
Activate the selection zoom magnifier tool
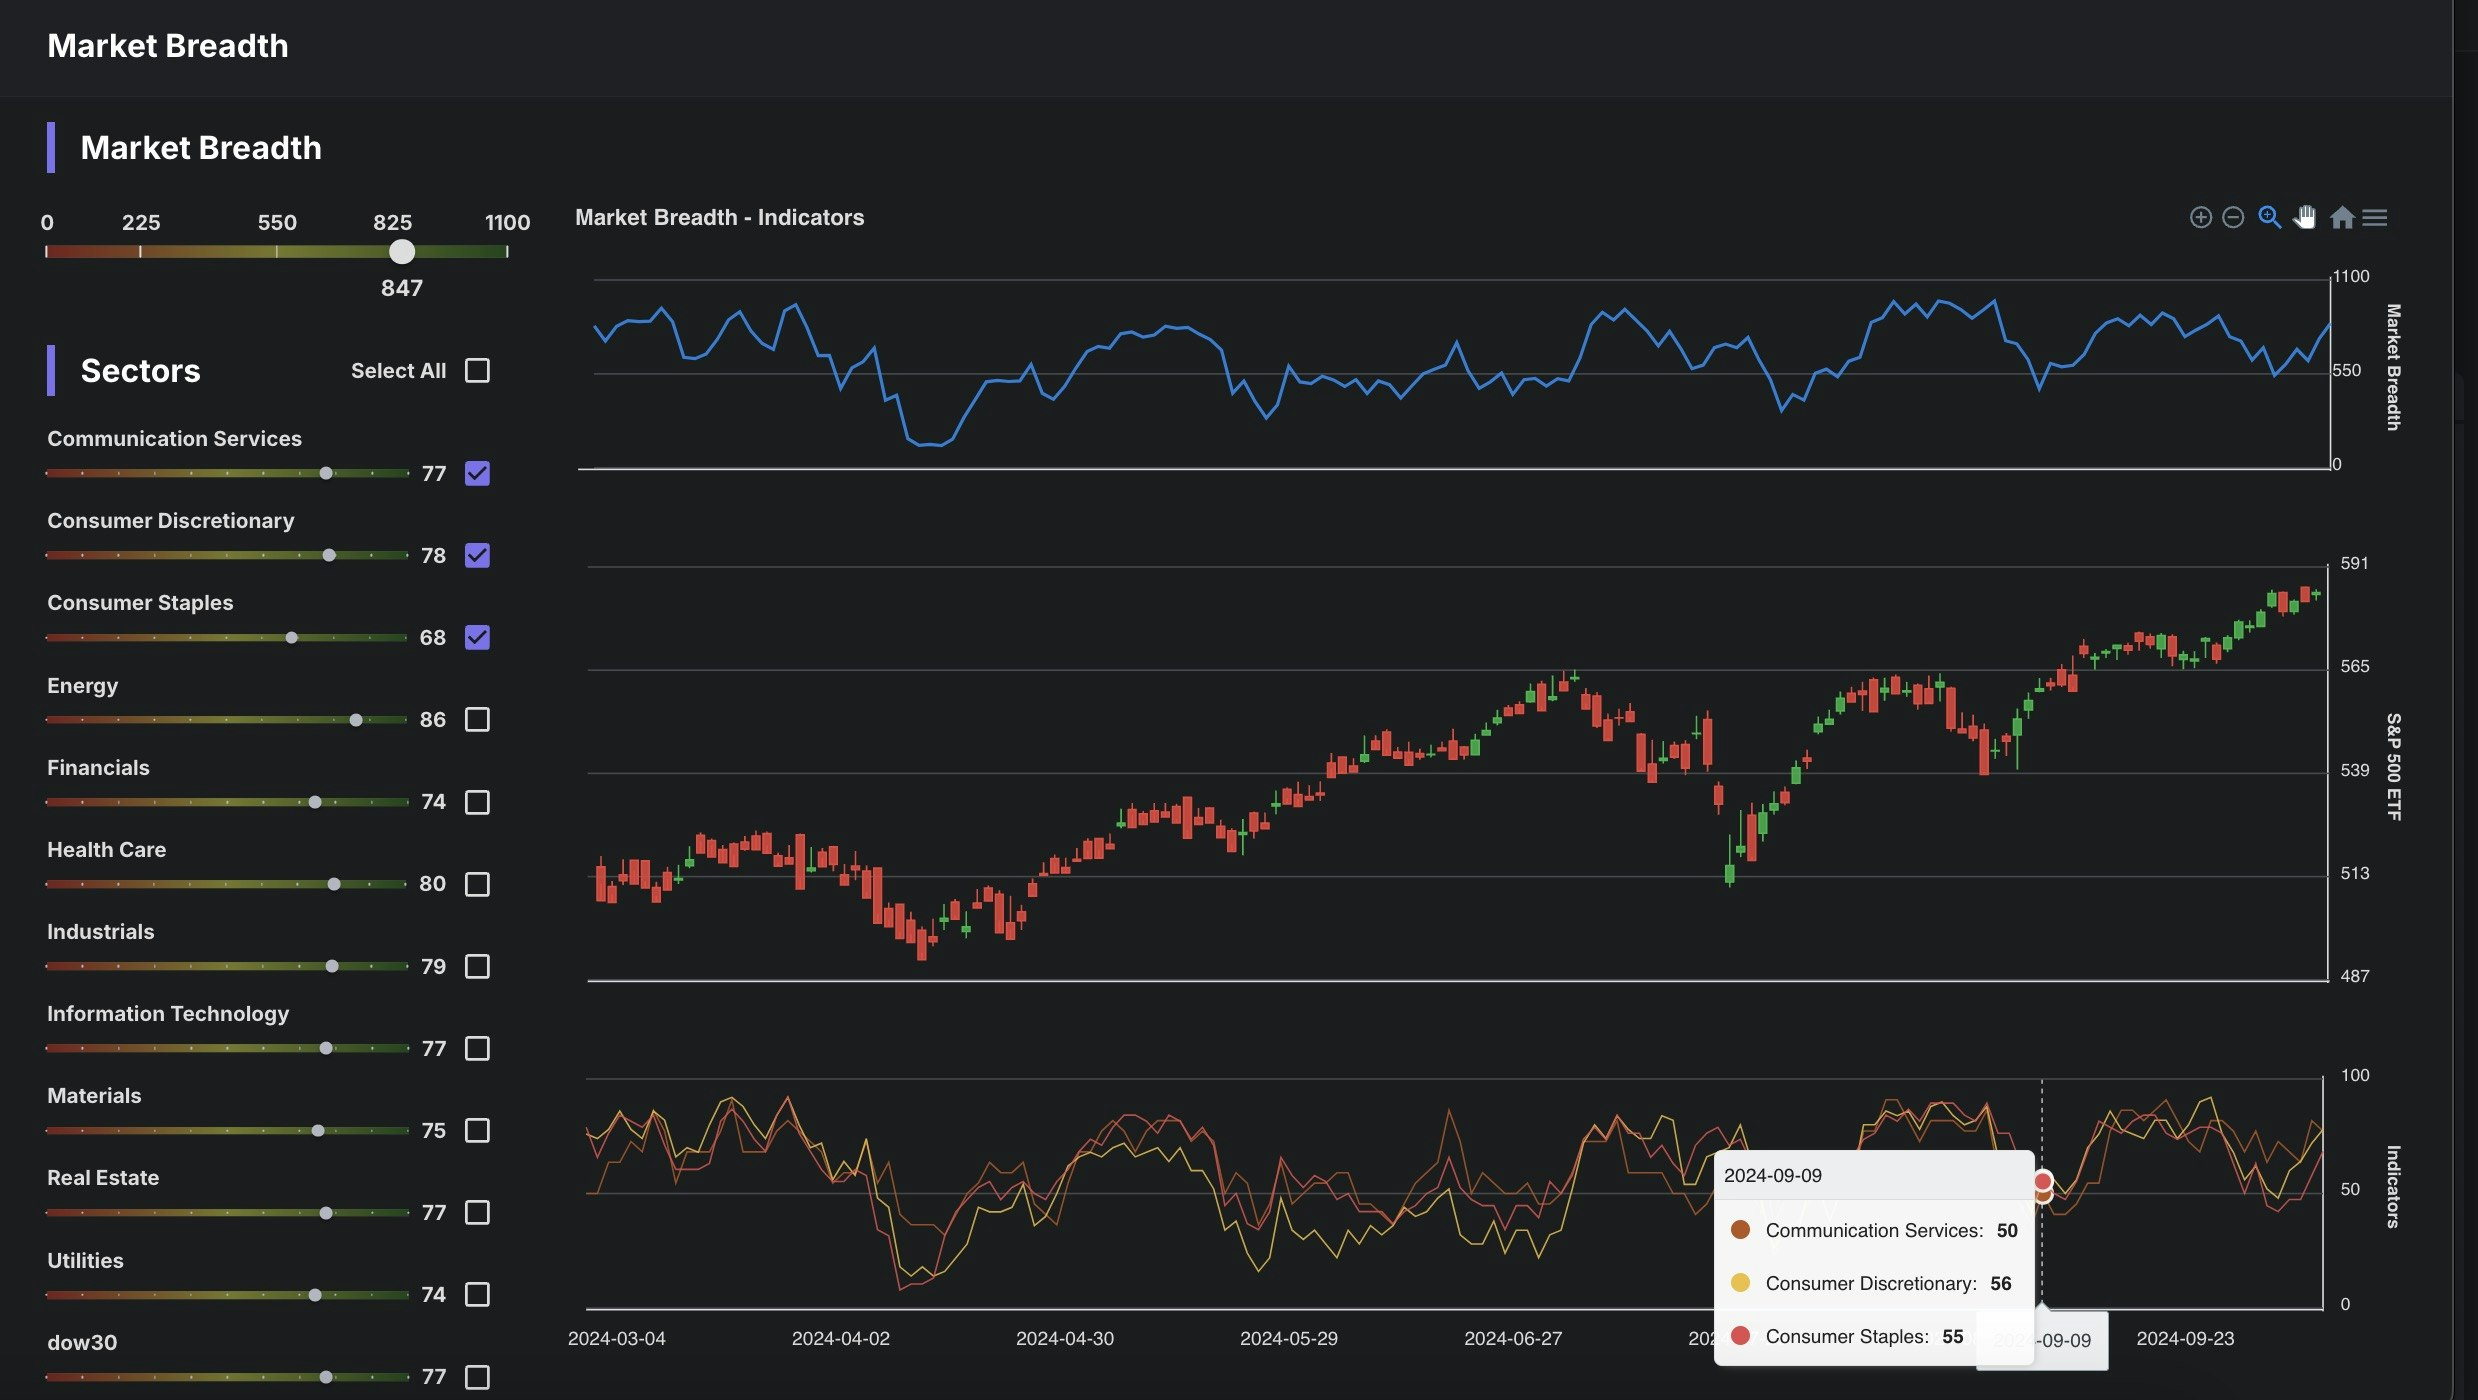(2269, 218)
